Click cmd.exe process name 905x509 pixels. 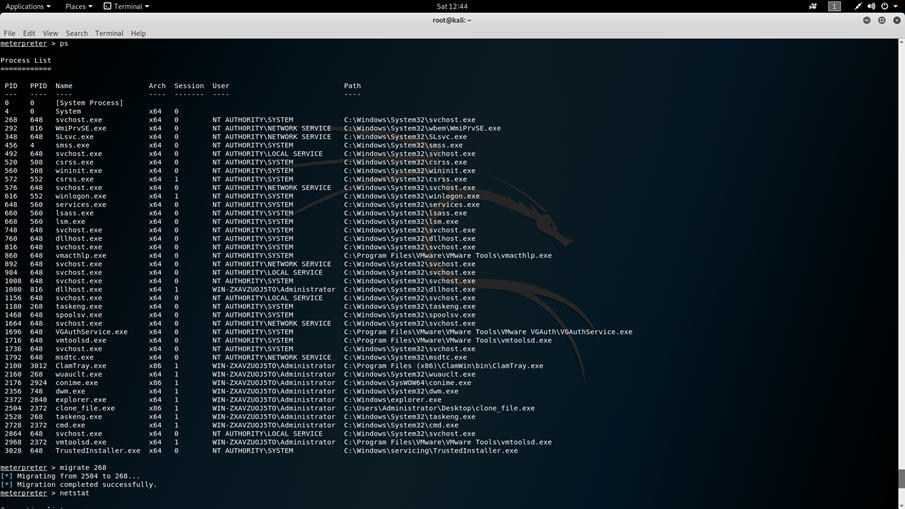(70, 425)
